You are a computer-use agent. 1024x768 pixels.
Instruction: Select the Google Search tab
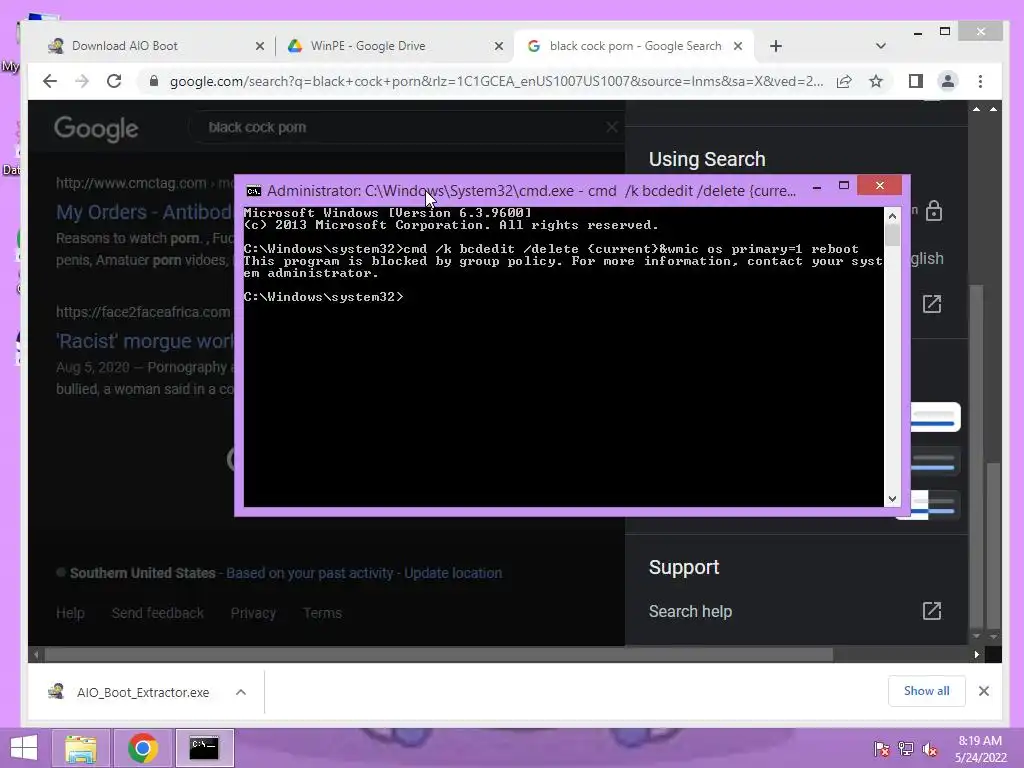pyautogui.click(x=635, y=46)
